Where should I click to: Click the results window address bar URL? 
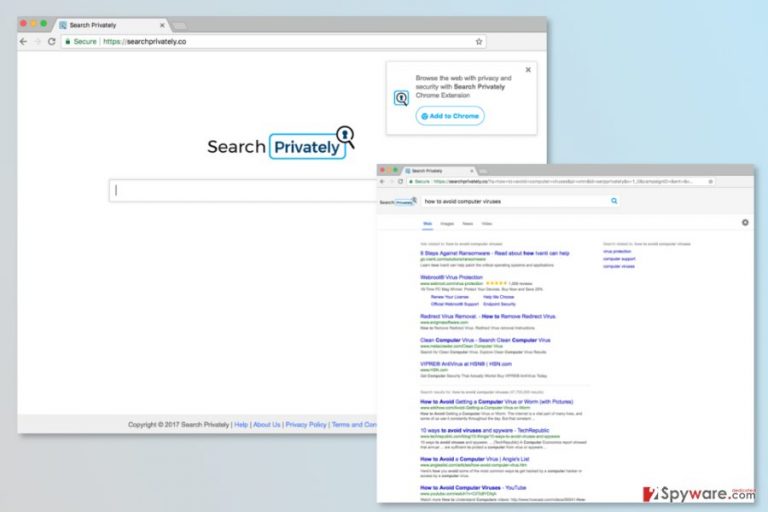[563, 181]
